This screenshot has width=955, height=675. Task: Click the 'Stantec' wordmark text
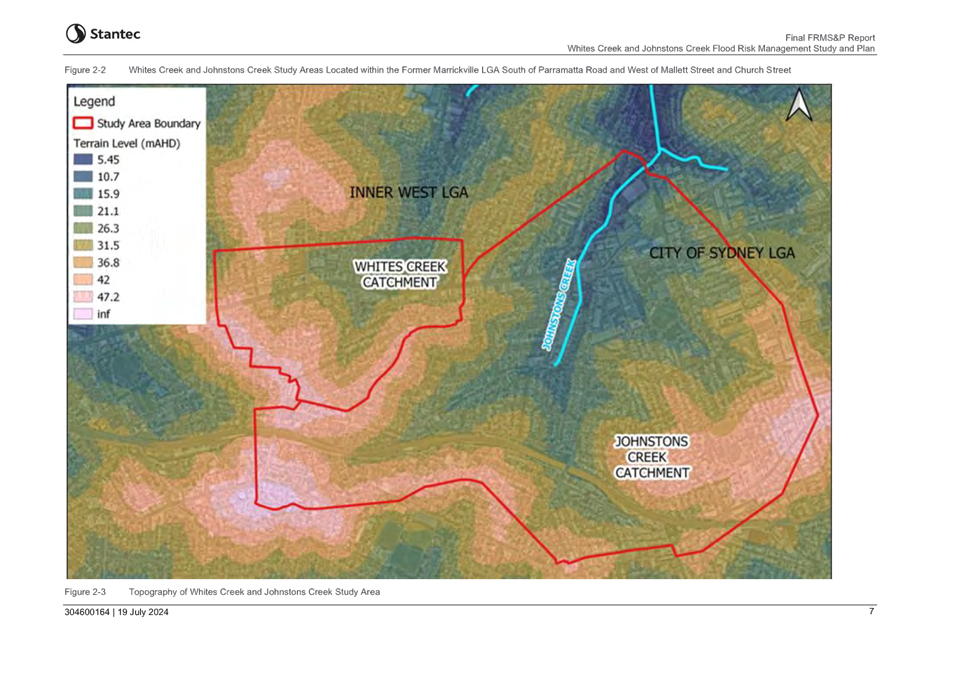point(115,34)
